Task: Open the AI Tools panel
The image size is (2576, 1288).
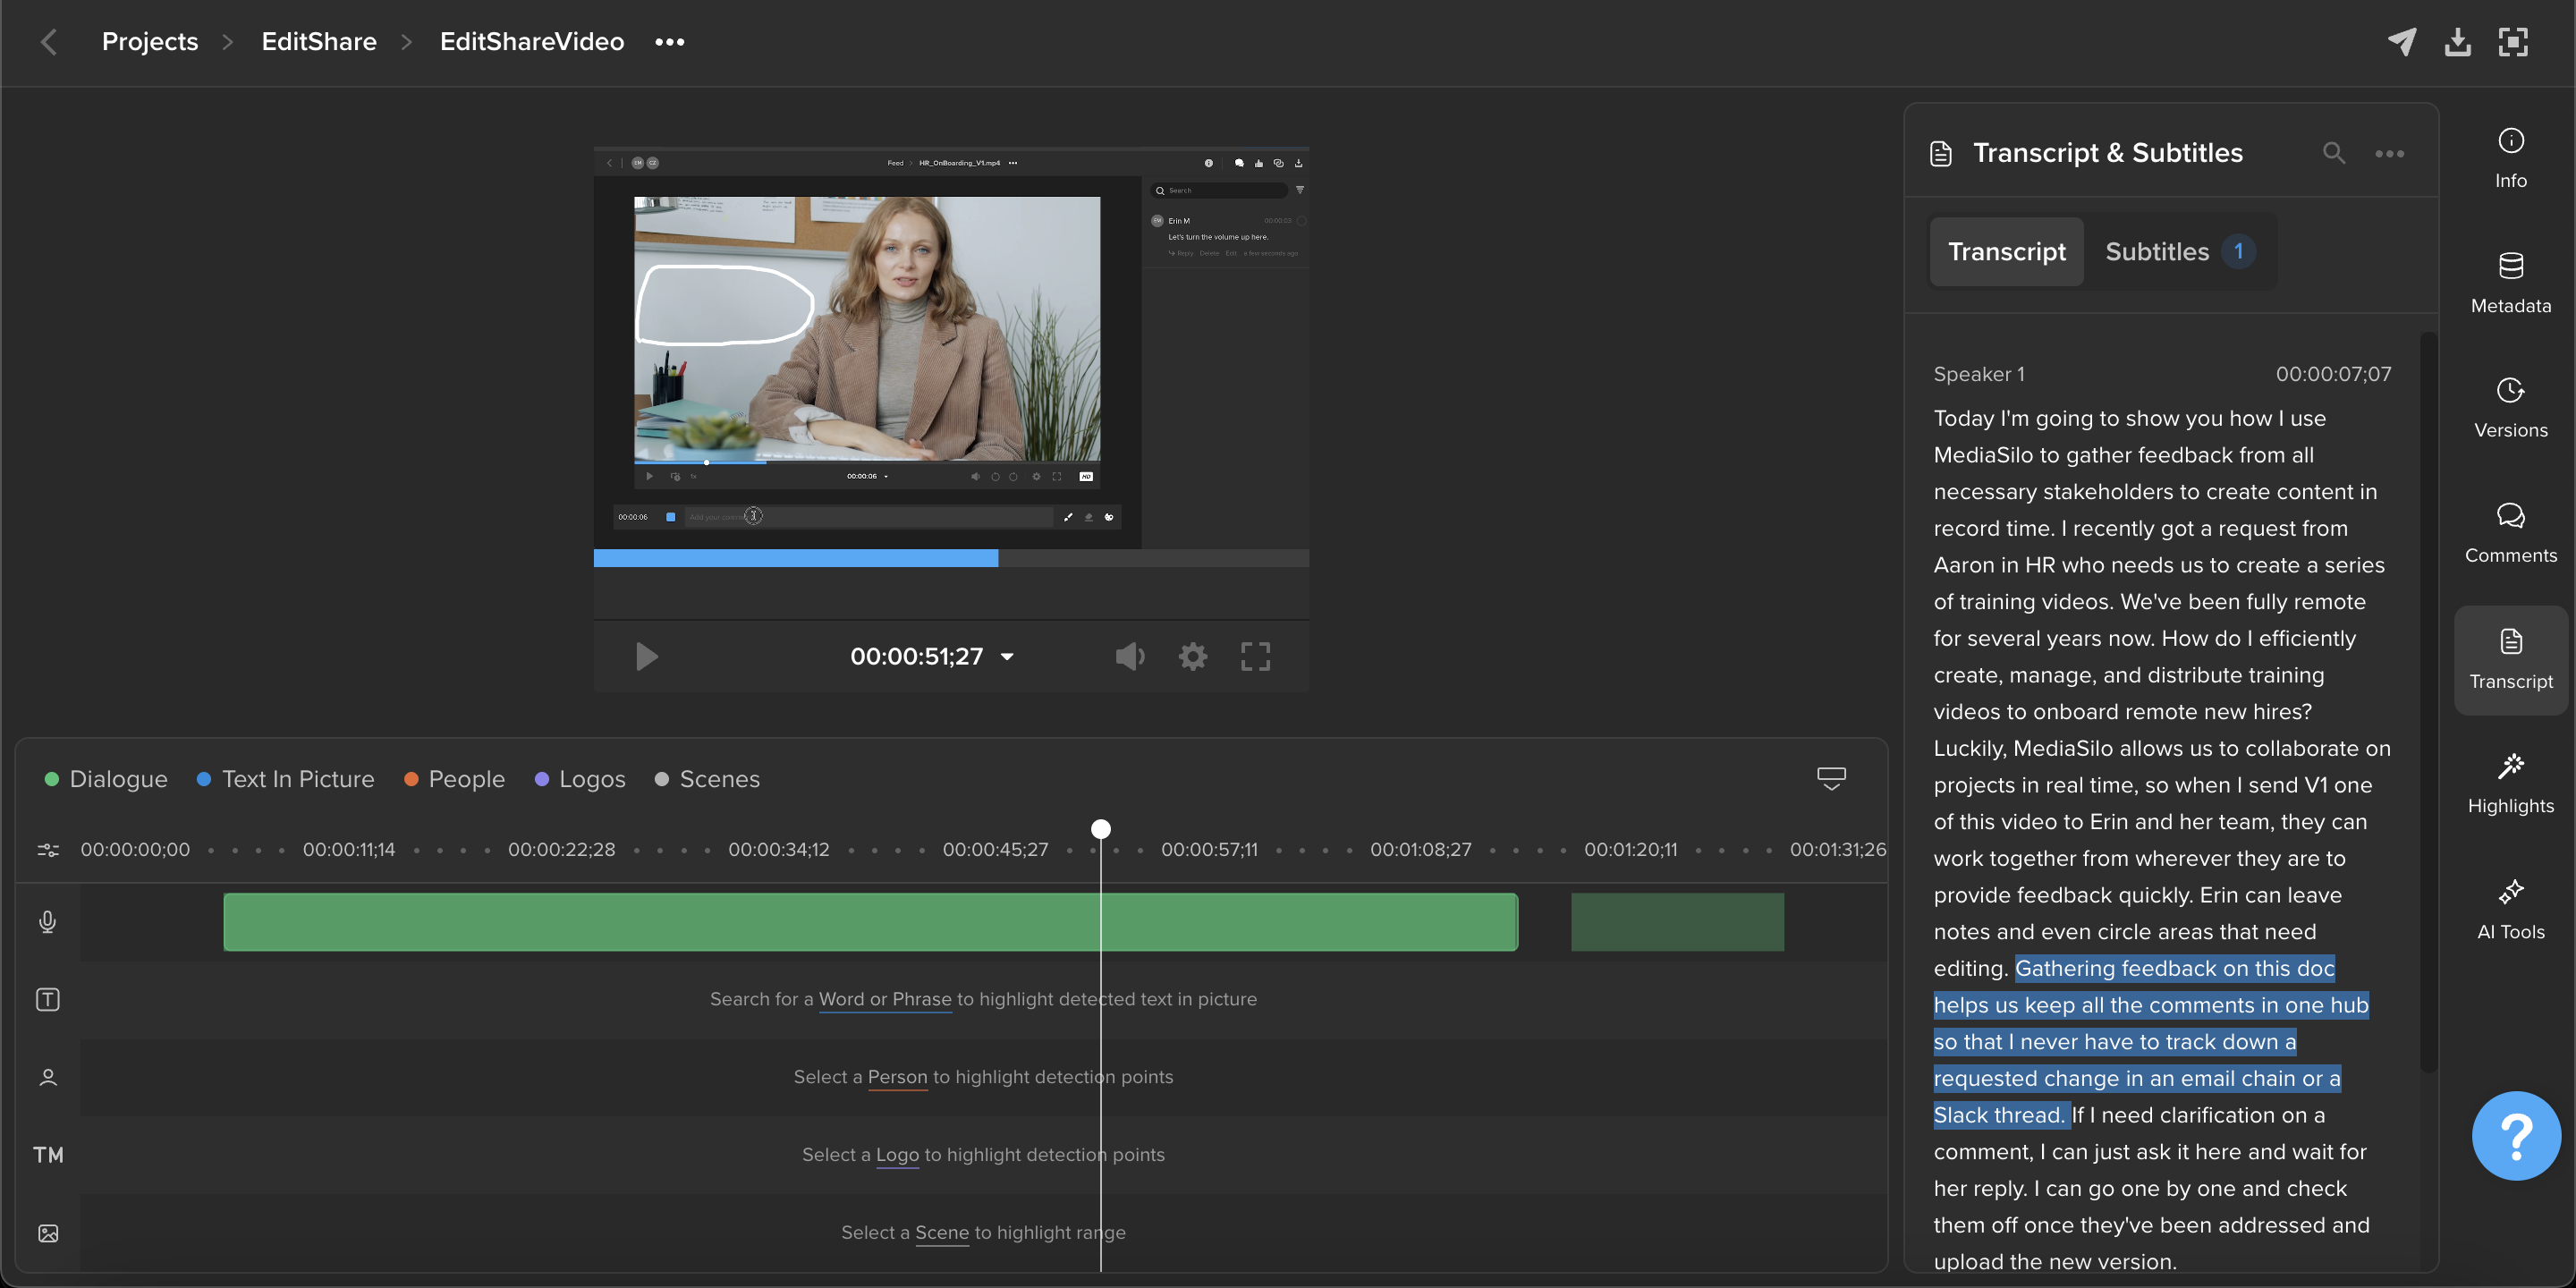Action: (2510, 909)
